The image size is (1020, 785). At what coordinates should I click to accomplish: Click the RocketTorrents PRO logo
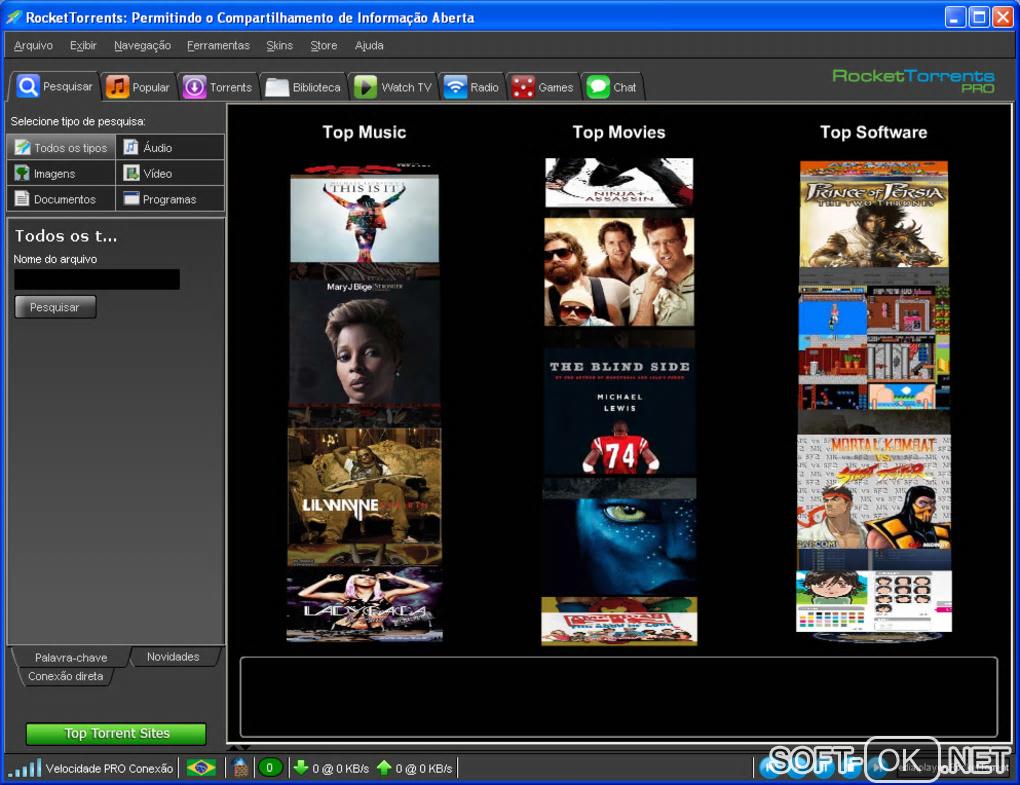[913, 81]
